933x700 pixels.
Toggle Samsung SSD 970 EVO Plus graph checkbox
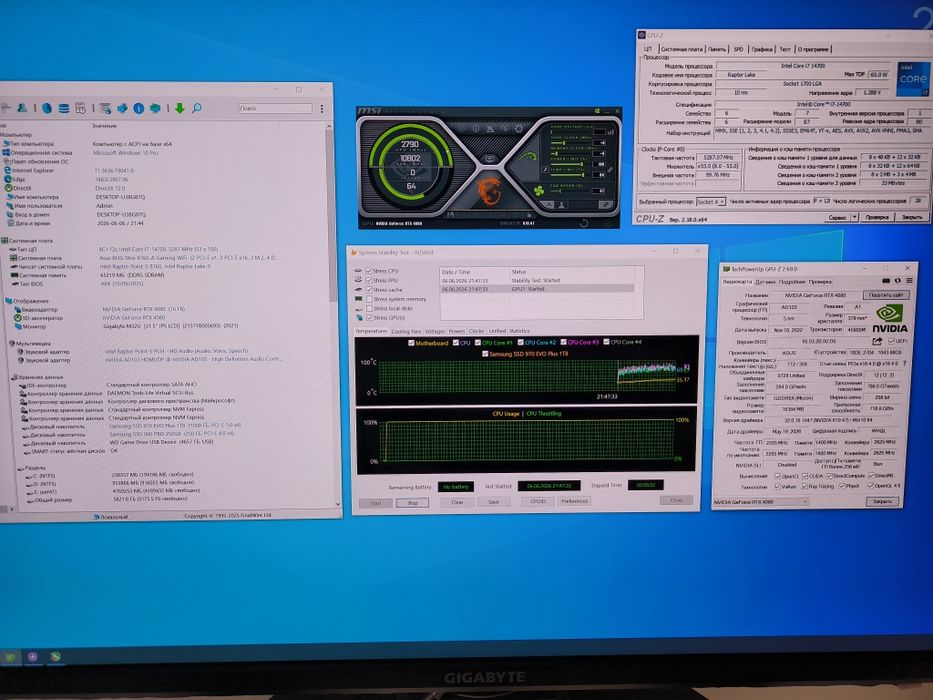pyautogui.click(x=485, y=354)
